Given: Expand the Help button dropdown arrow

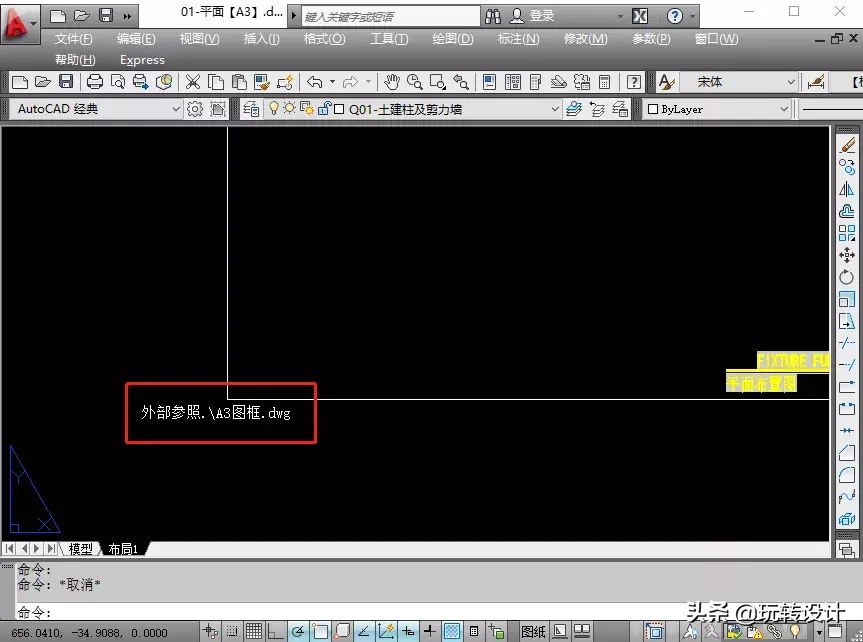Looking at the screenshot, I should point(692,16).
